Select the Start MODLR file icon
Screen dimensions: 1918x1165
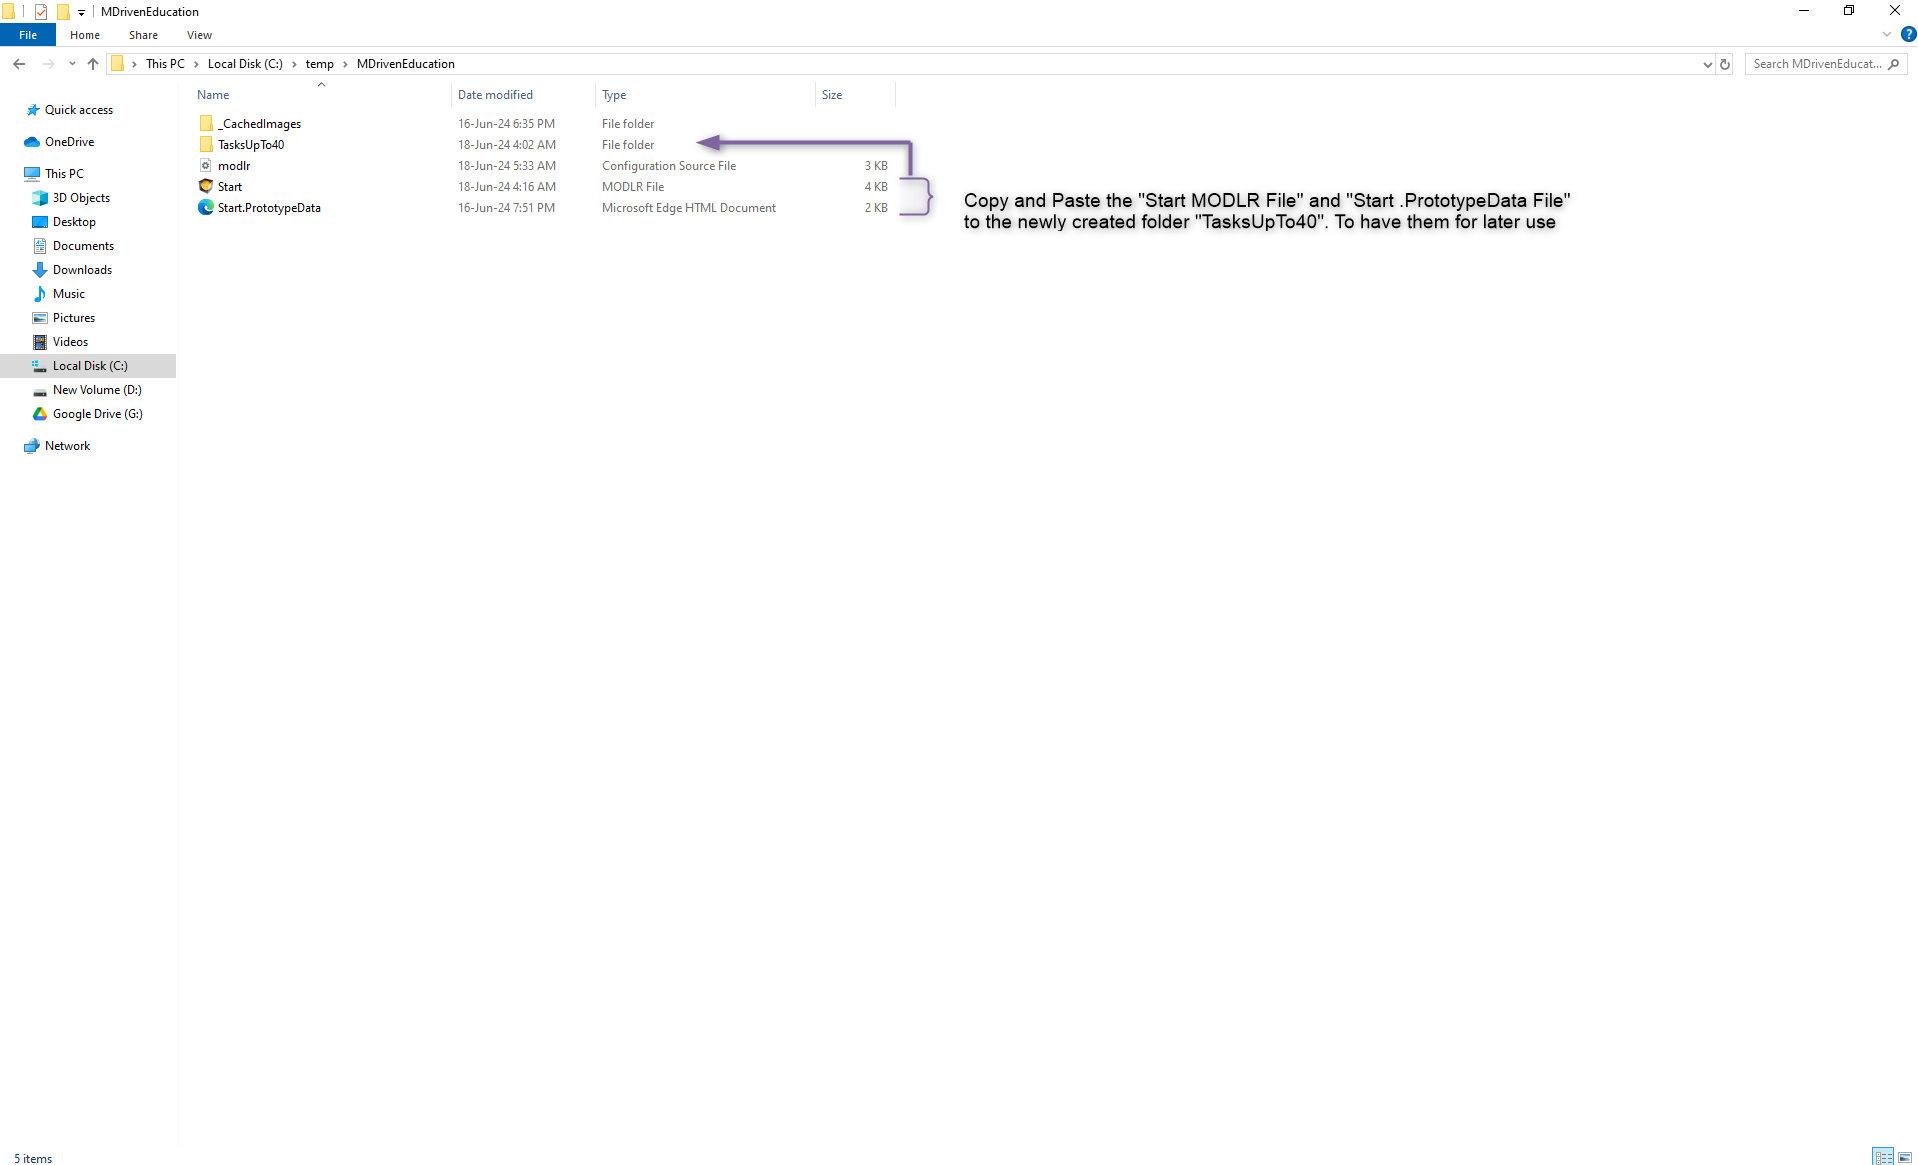coord(206,187)
